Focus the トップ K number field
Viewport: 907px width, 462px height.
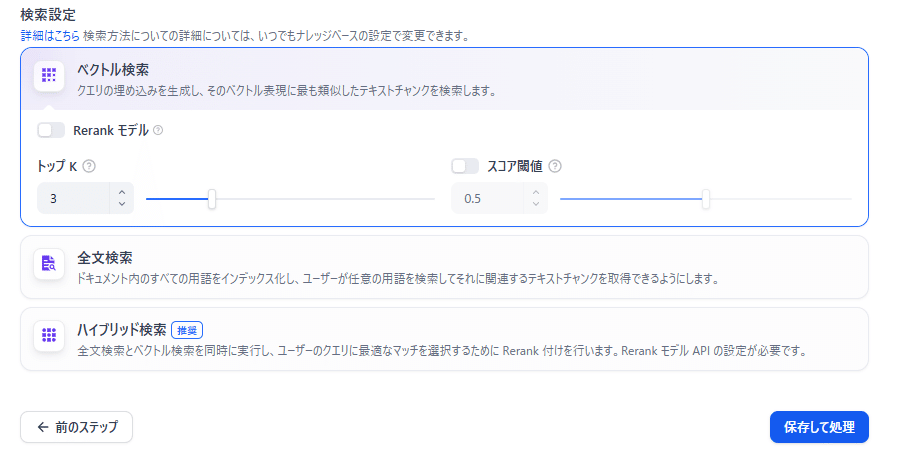[73, 198]
